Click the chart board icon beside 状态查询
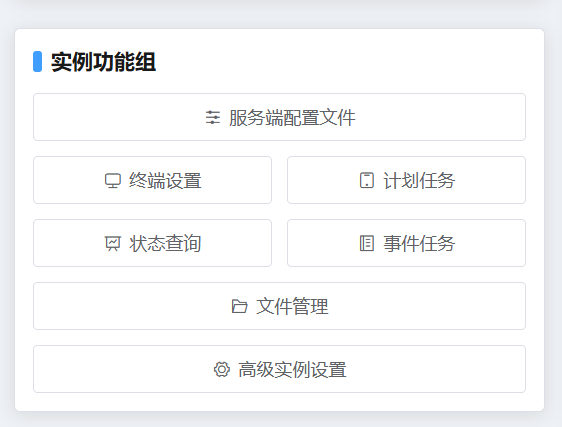 pos(113,243)
